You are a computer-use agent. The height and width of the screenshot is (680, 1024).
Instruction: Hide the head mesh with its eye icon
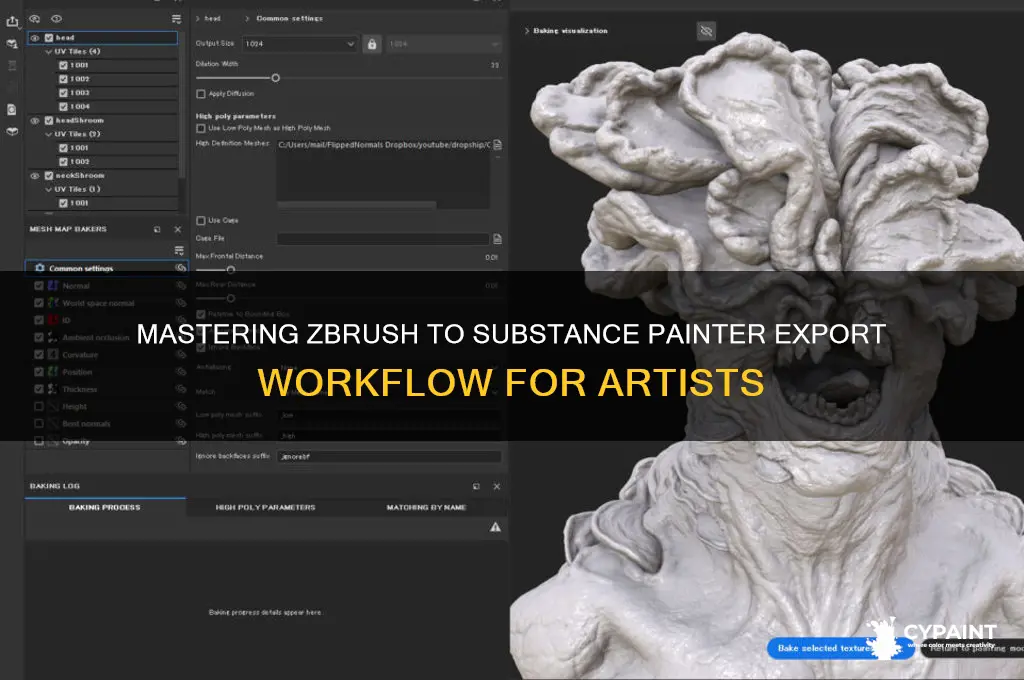[x=35, y=38]
